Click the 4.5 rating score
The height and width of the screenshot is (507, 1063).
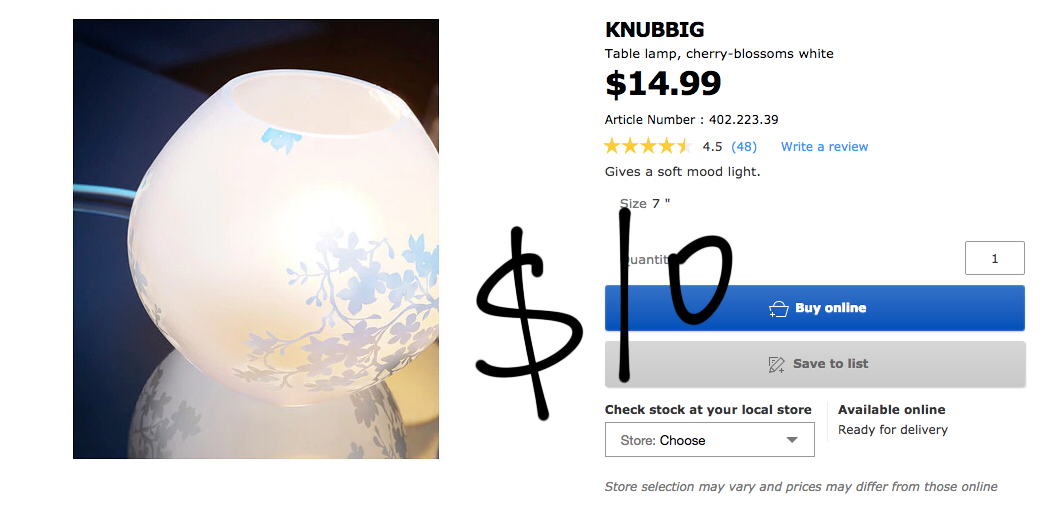click(x=712, y=146)
